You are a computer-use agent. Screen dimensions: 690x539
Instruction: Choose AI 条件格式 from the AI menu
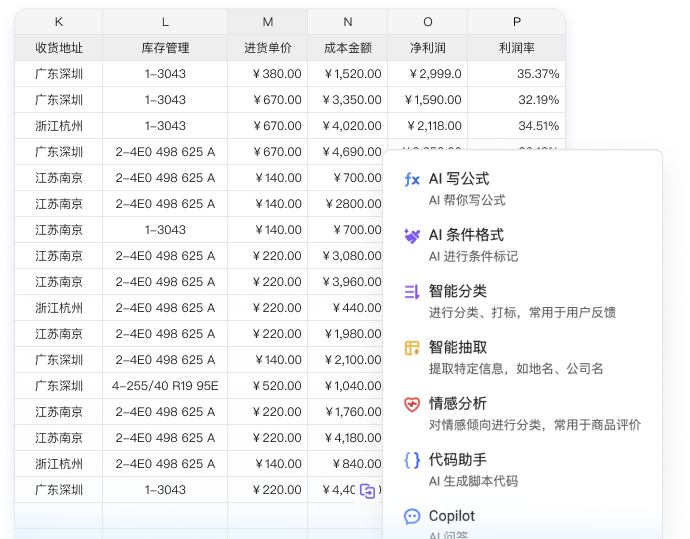click(x=523, y=245)
